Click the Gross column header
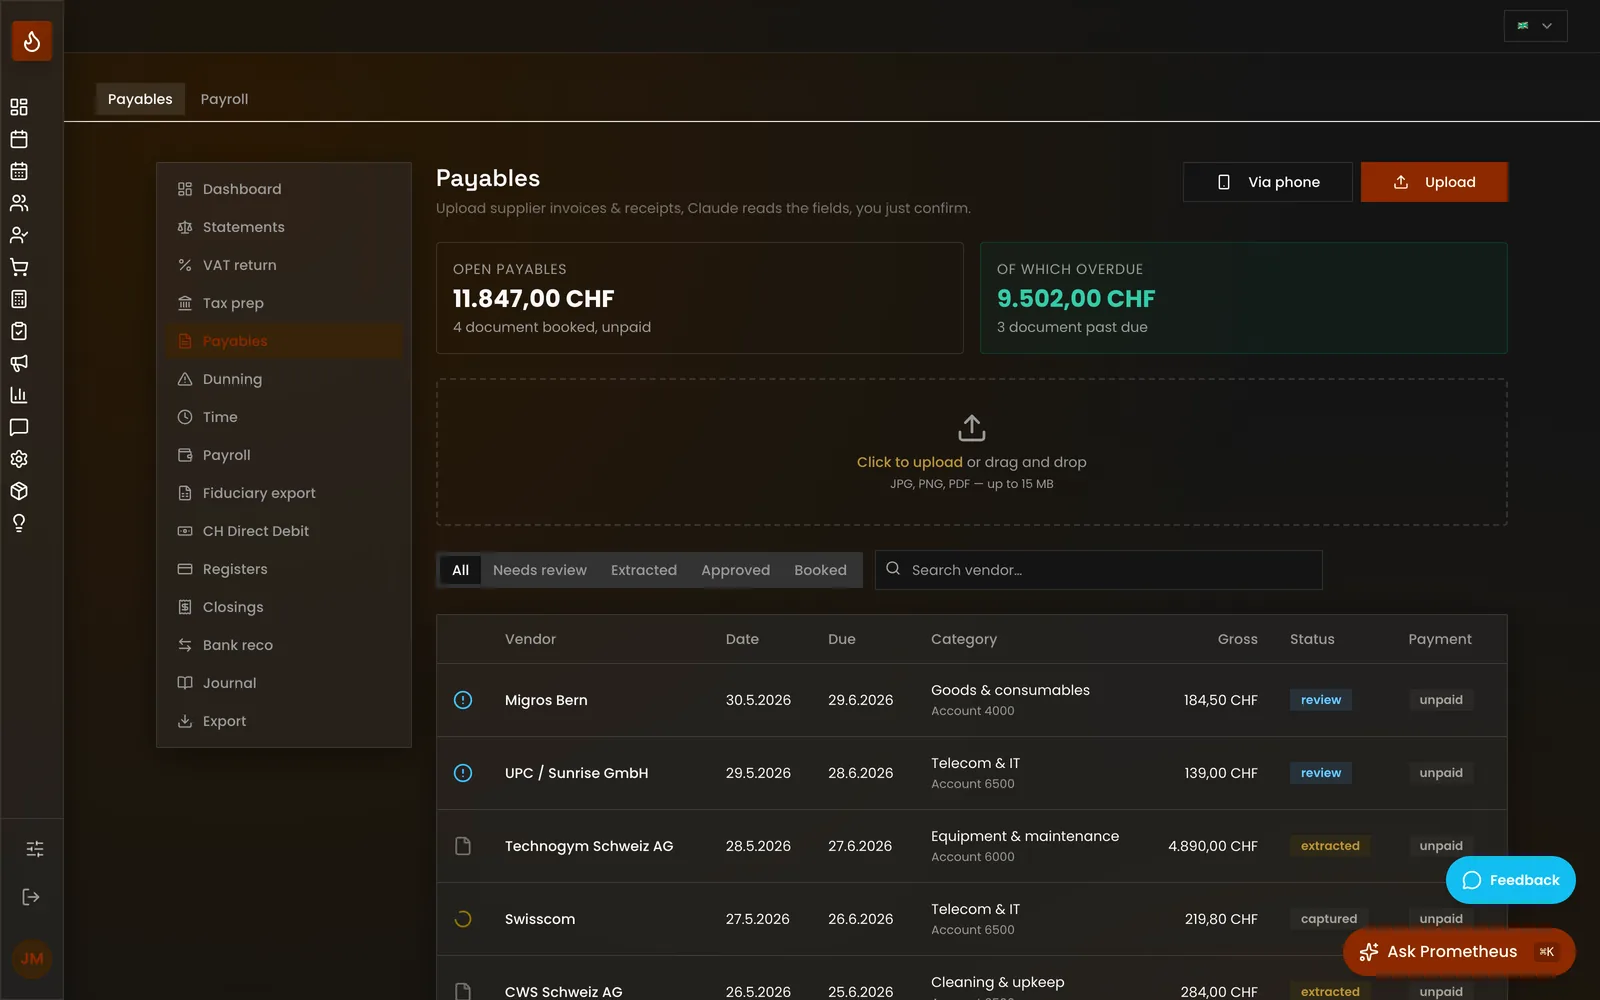The height and width of the screenshot is (1000, 1600). pos(1237,639)
